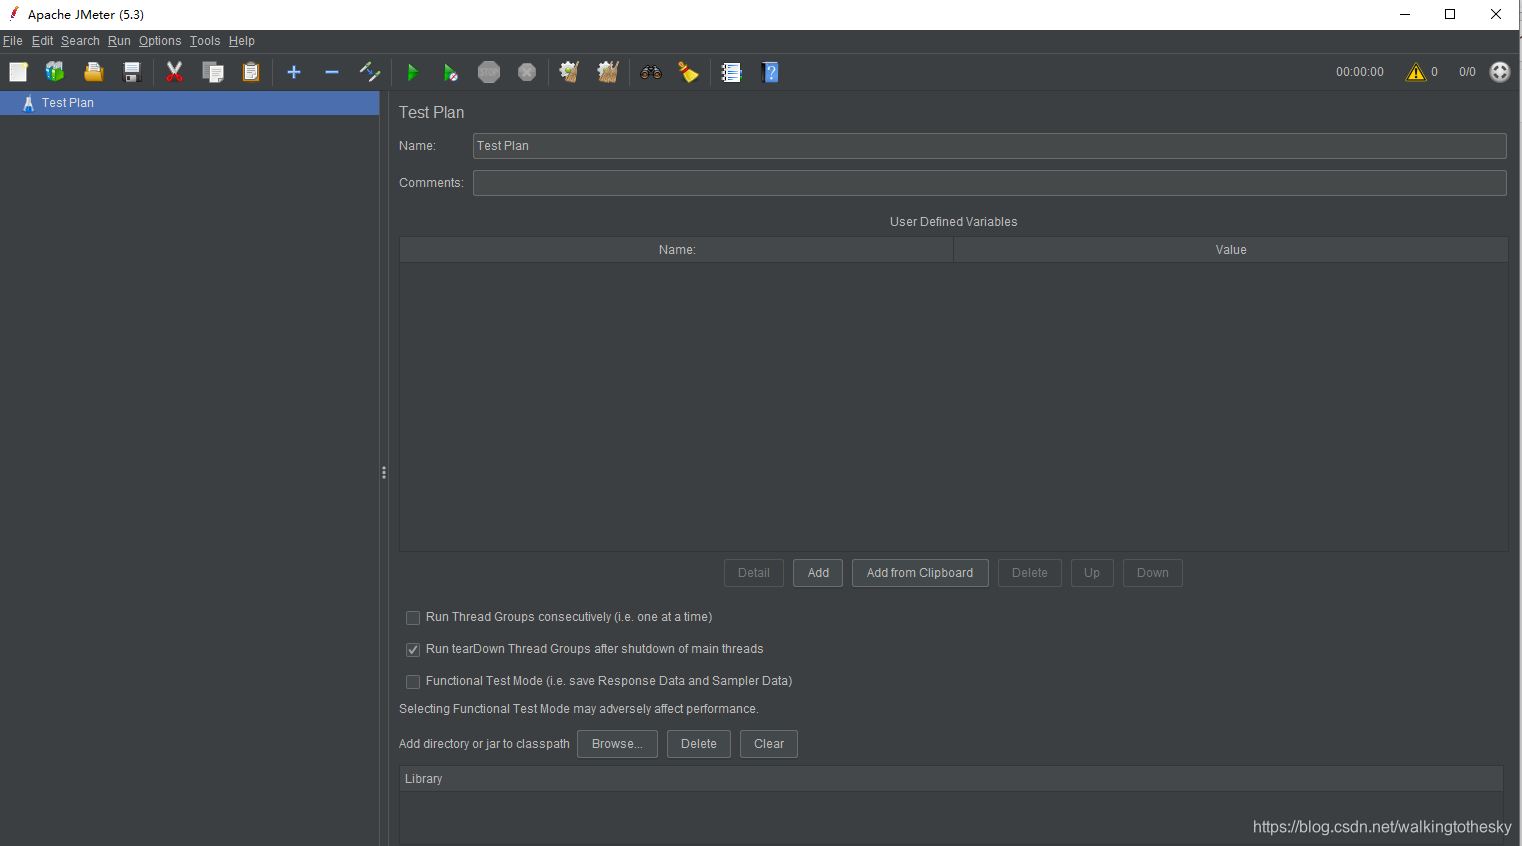Screen dimensions: 1522x846
Task: Click the Value column header
Action: point(1231,250)
